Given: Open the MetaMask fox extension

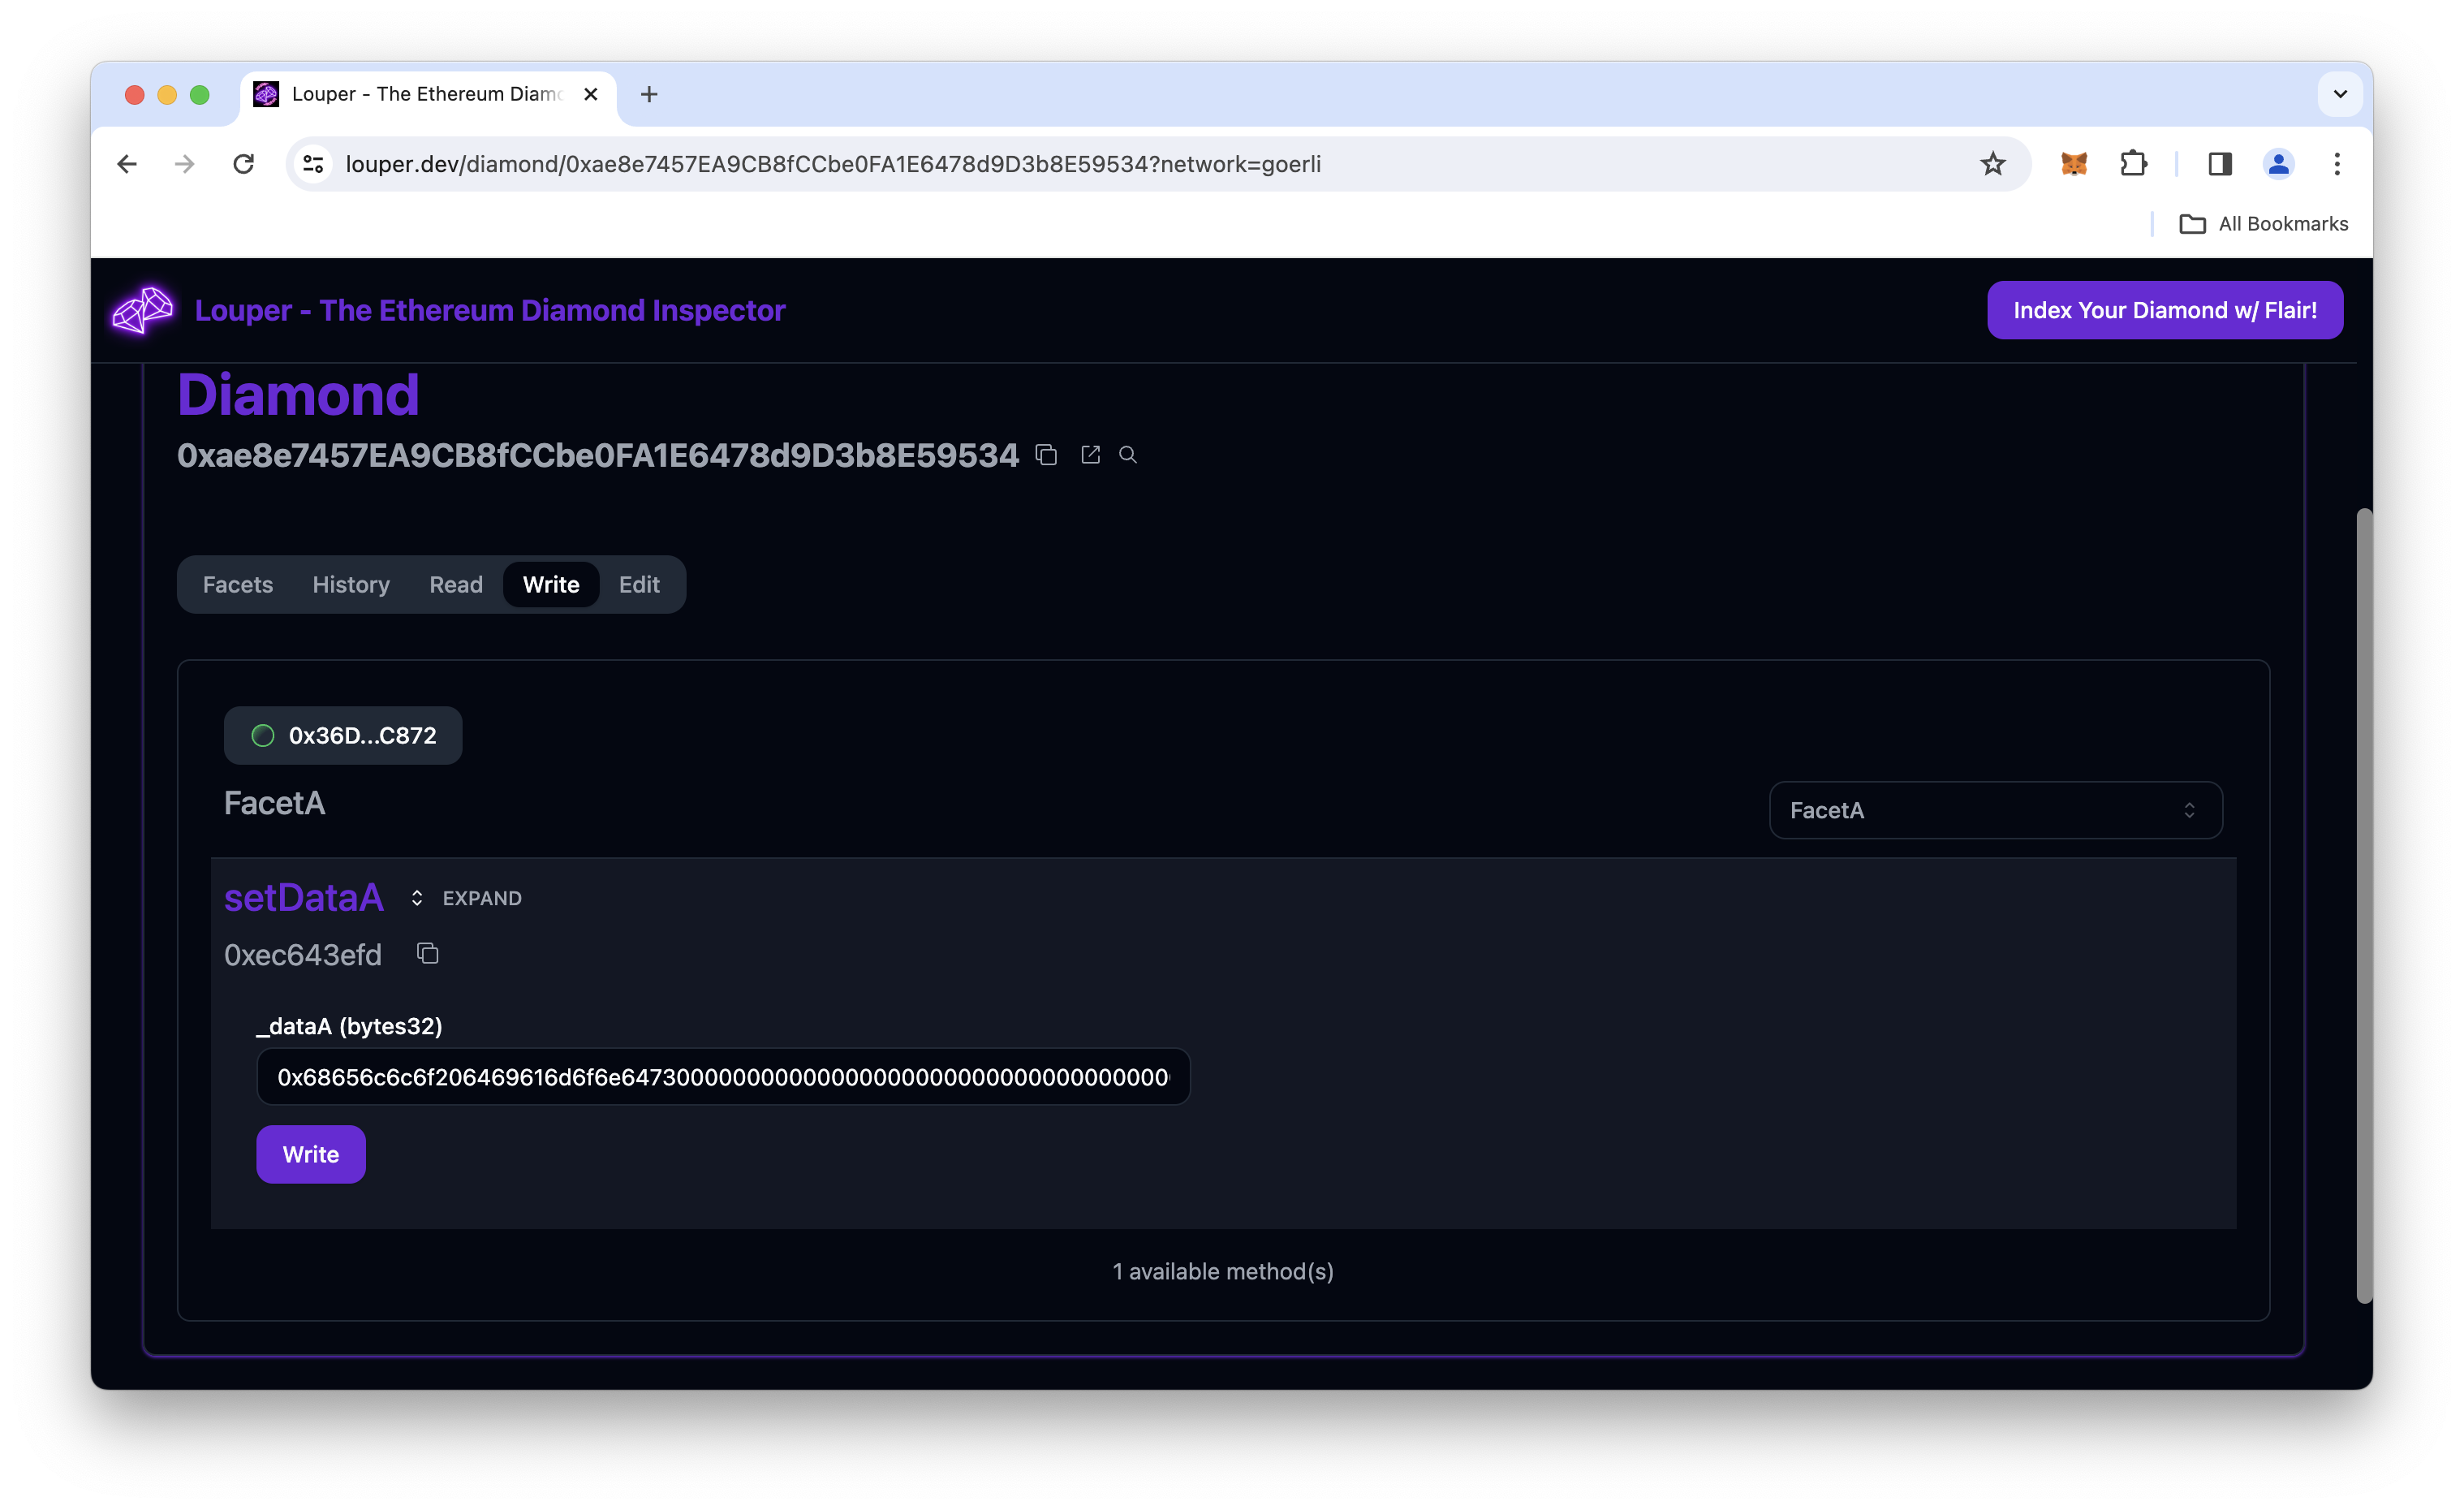Looking at the screenshot, I should (x=2074, y=164).
